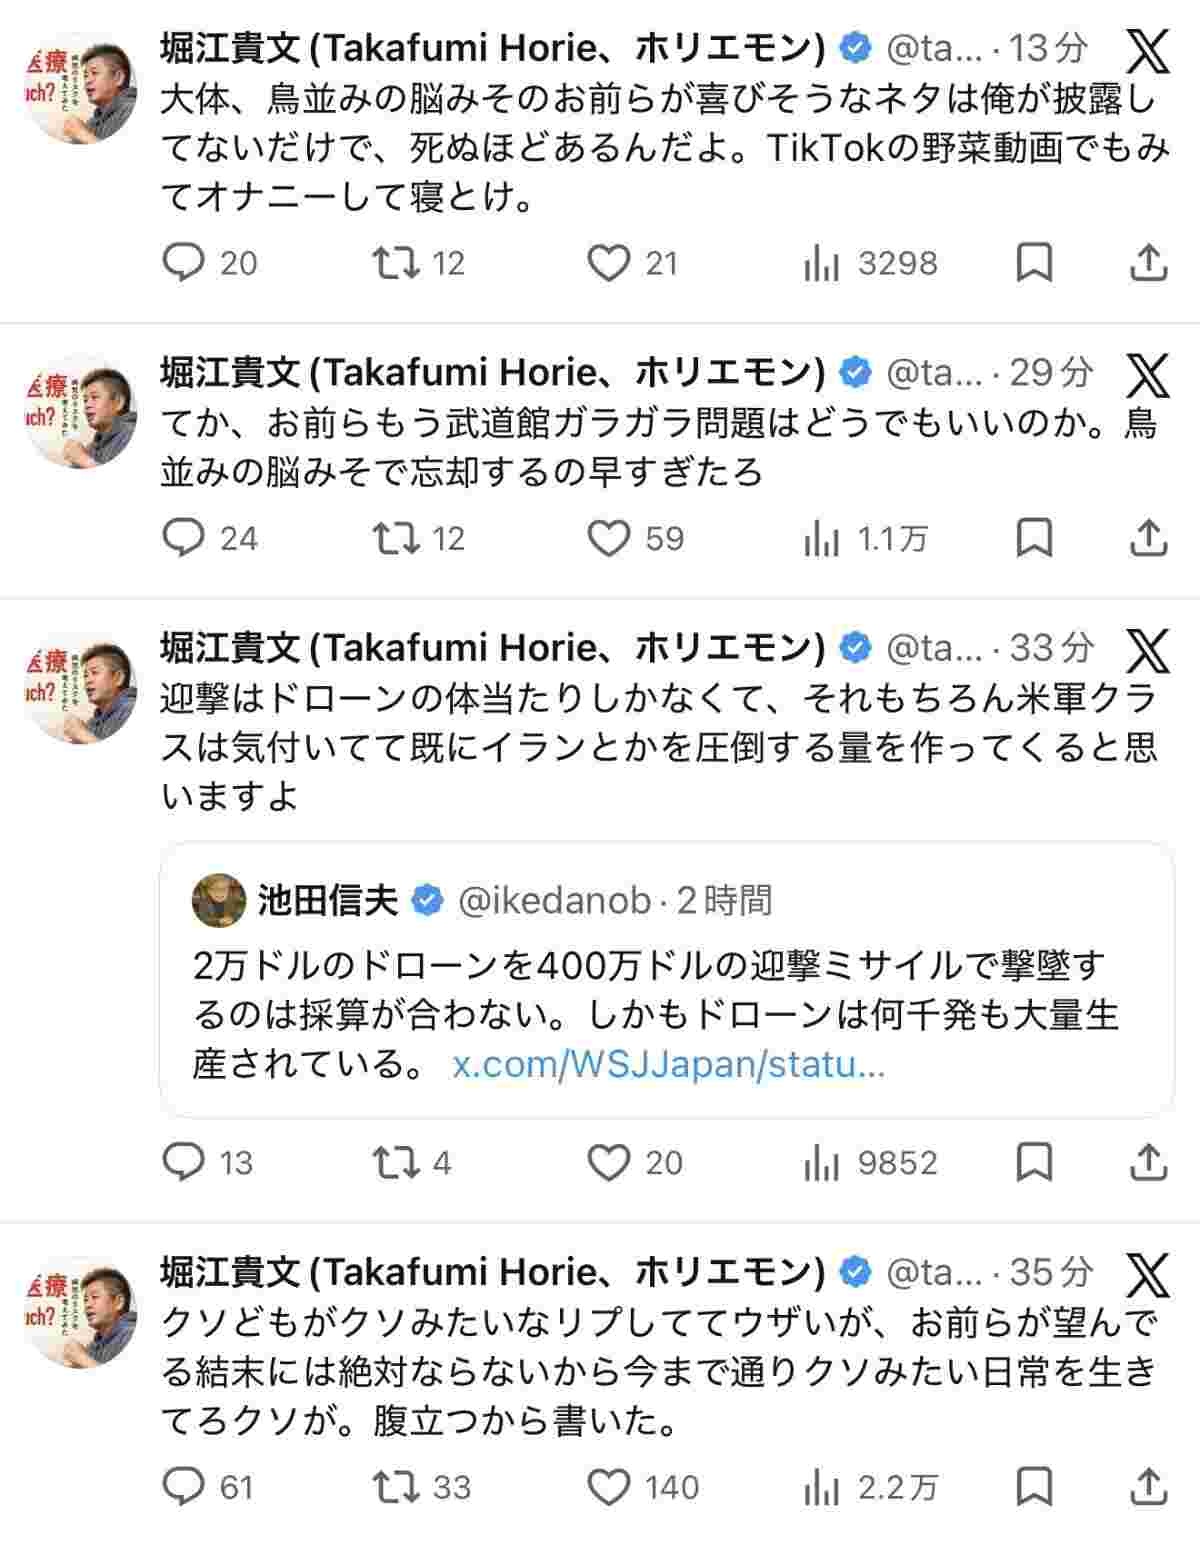The image size is (1200, 1545).
Task: Like the 35分 post with 140 likes
Action: (607, 1487)
